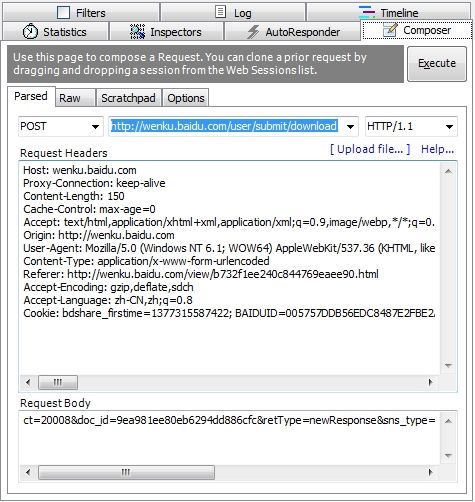Click the Origin header line
The width and height of the screenshot is (475, 502).
tap(99, 235)
